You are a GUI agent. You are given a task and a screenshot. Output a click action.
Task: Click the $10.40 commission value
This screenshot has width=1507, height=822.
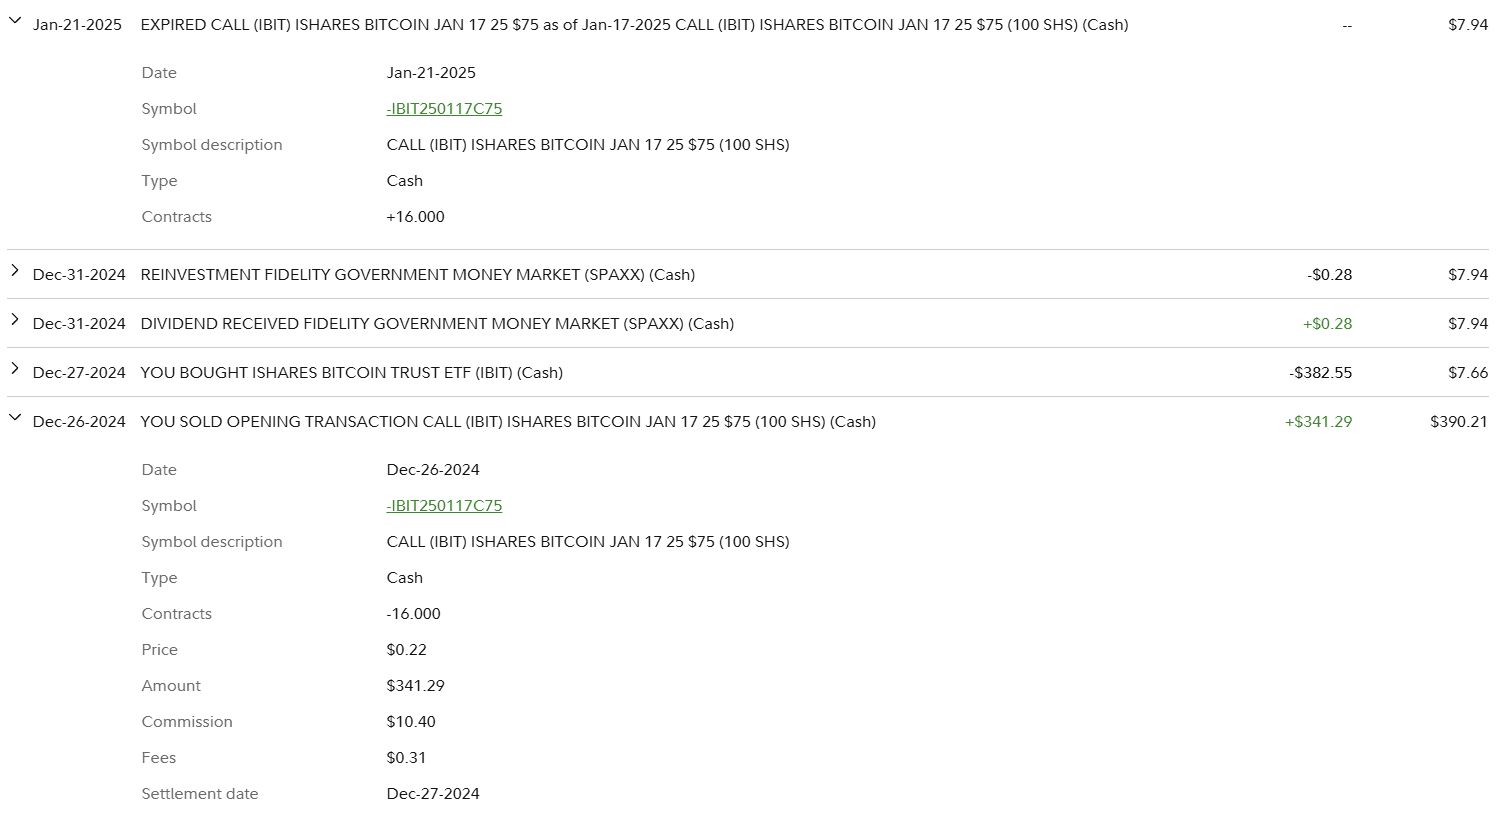[411, 722]
